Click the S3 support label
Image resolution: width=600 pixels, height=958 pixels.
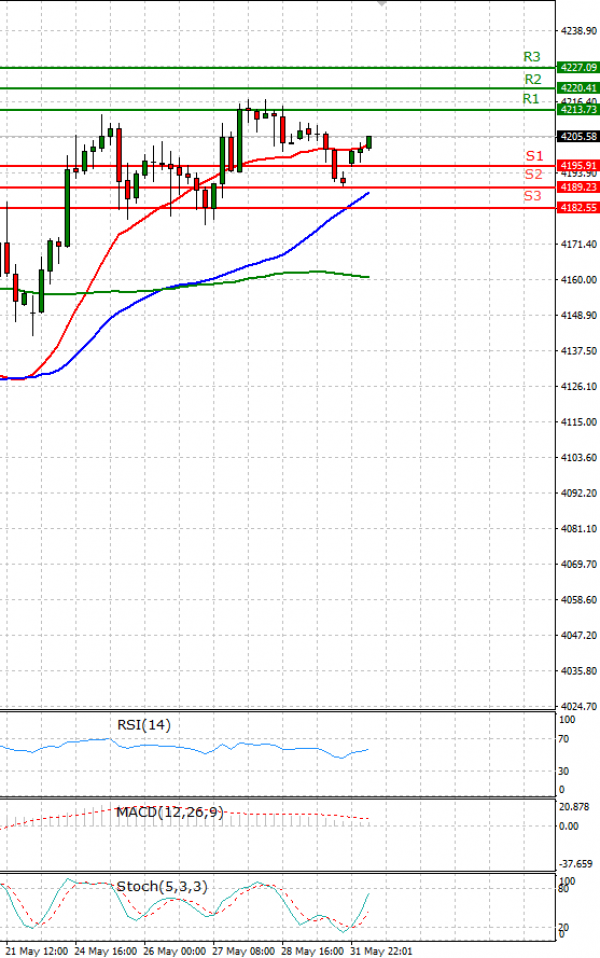532,196
